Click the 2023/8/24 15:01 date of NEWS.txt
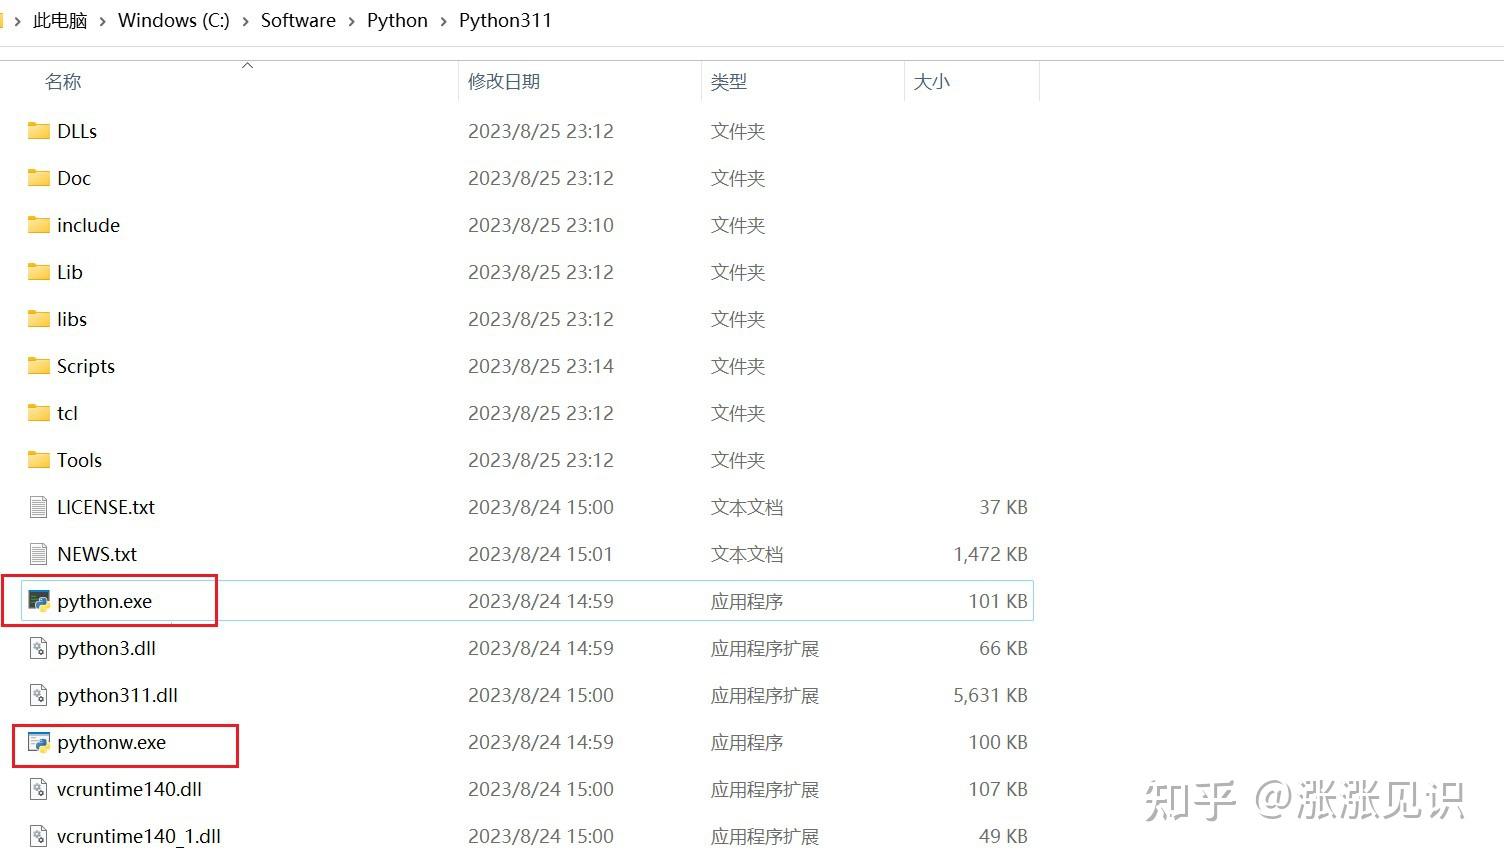Viewport: 1504px width, 860px height. point(541,554)
